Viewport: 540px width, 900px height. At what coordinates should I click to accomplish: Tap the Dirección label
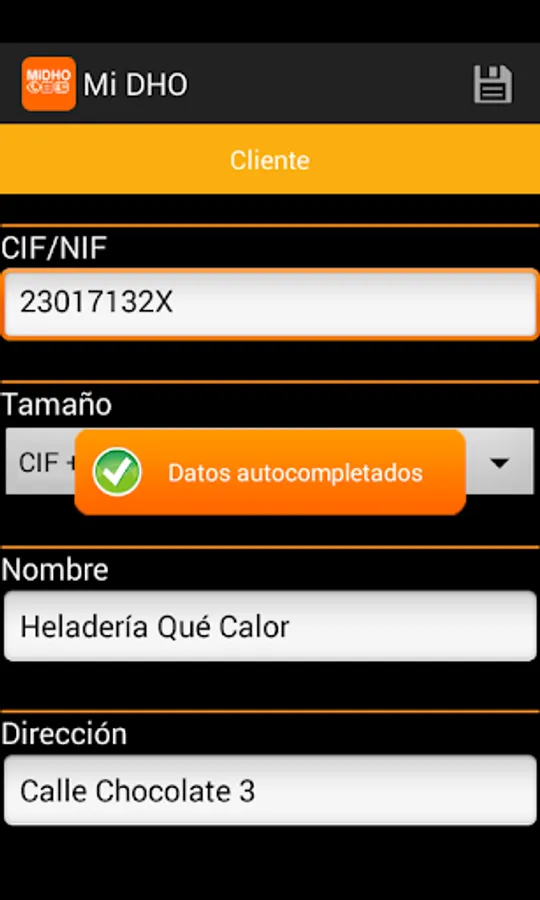coord(64,734)
